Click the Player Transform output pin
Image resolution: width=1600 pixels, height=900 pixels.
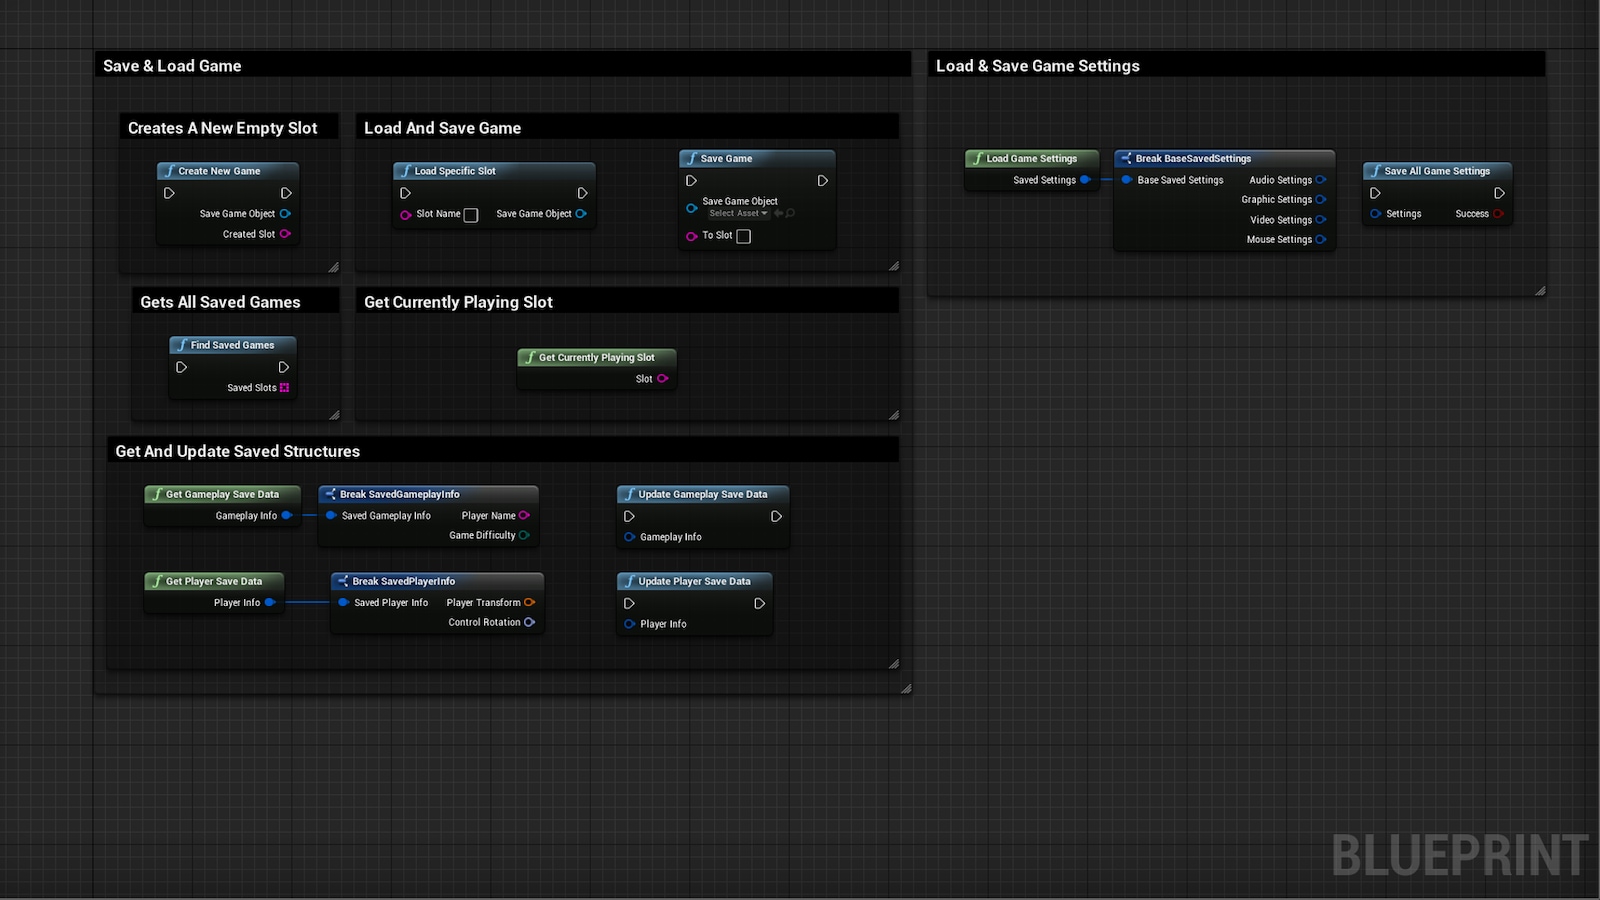pyautogui.click(x=529, y=603)
